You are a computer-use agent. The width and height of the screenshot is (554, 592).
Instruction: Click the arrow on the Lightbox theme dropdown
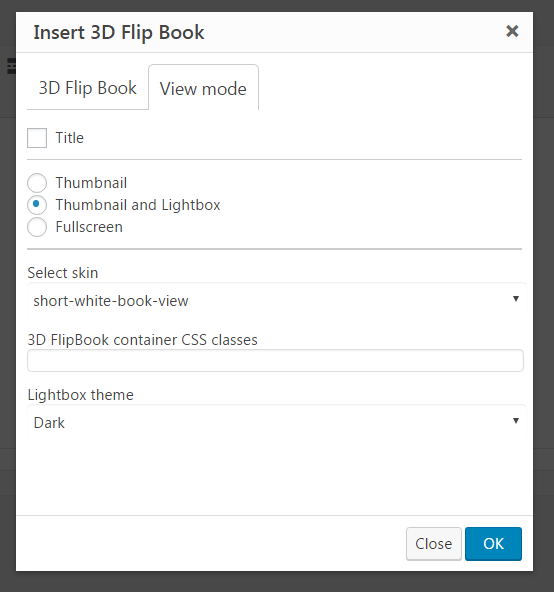click(x=515, y=421)
